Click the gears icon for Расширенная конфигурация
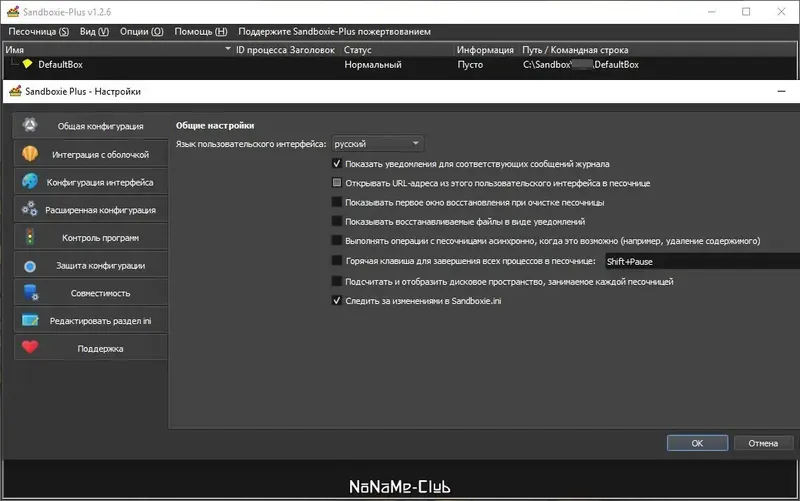 (30, 209)
